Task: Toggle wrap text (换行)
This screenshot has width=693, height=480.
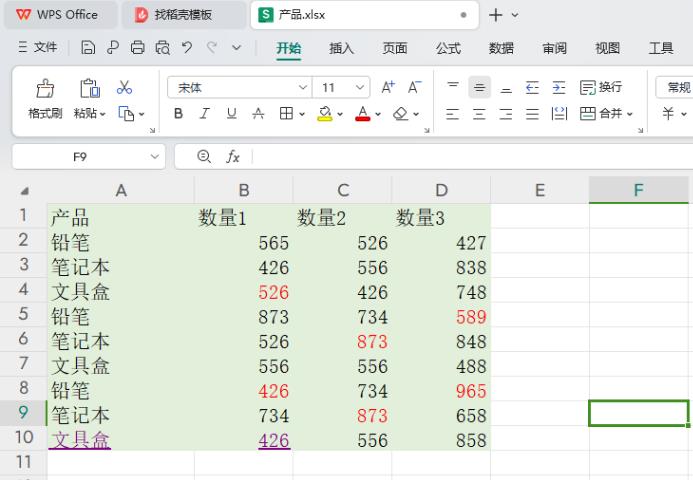Action: [x=601, y=87]
